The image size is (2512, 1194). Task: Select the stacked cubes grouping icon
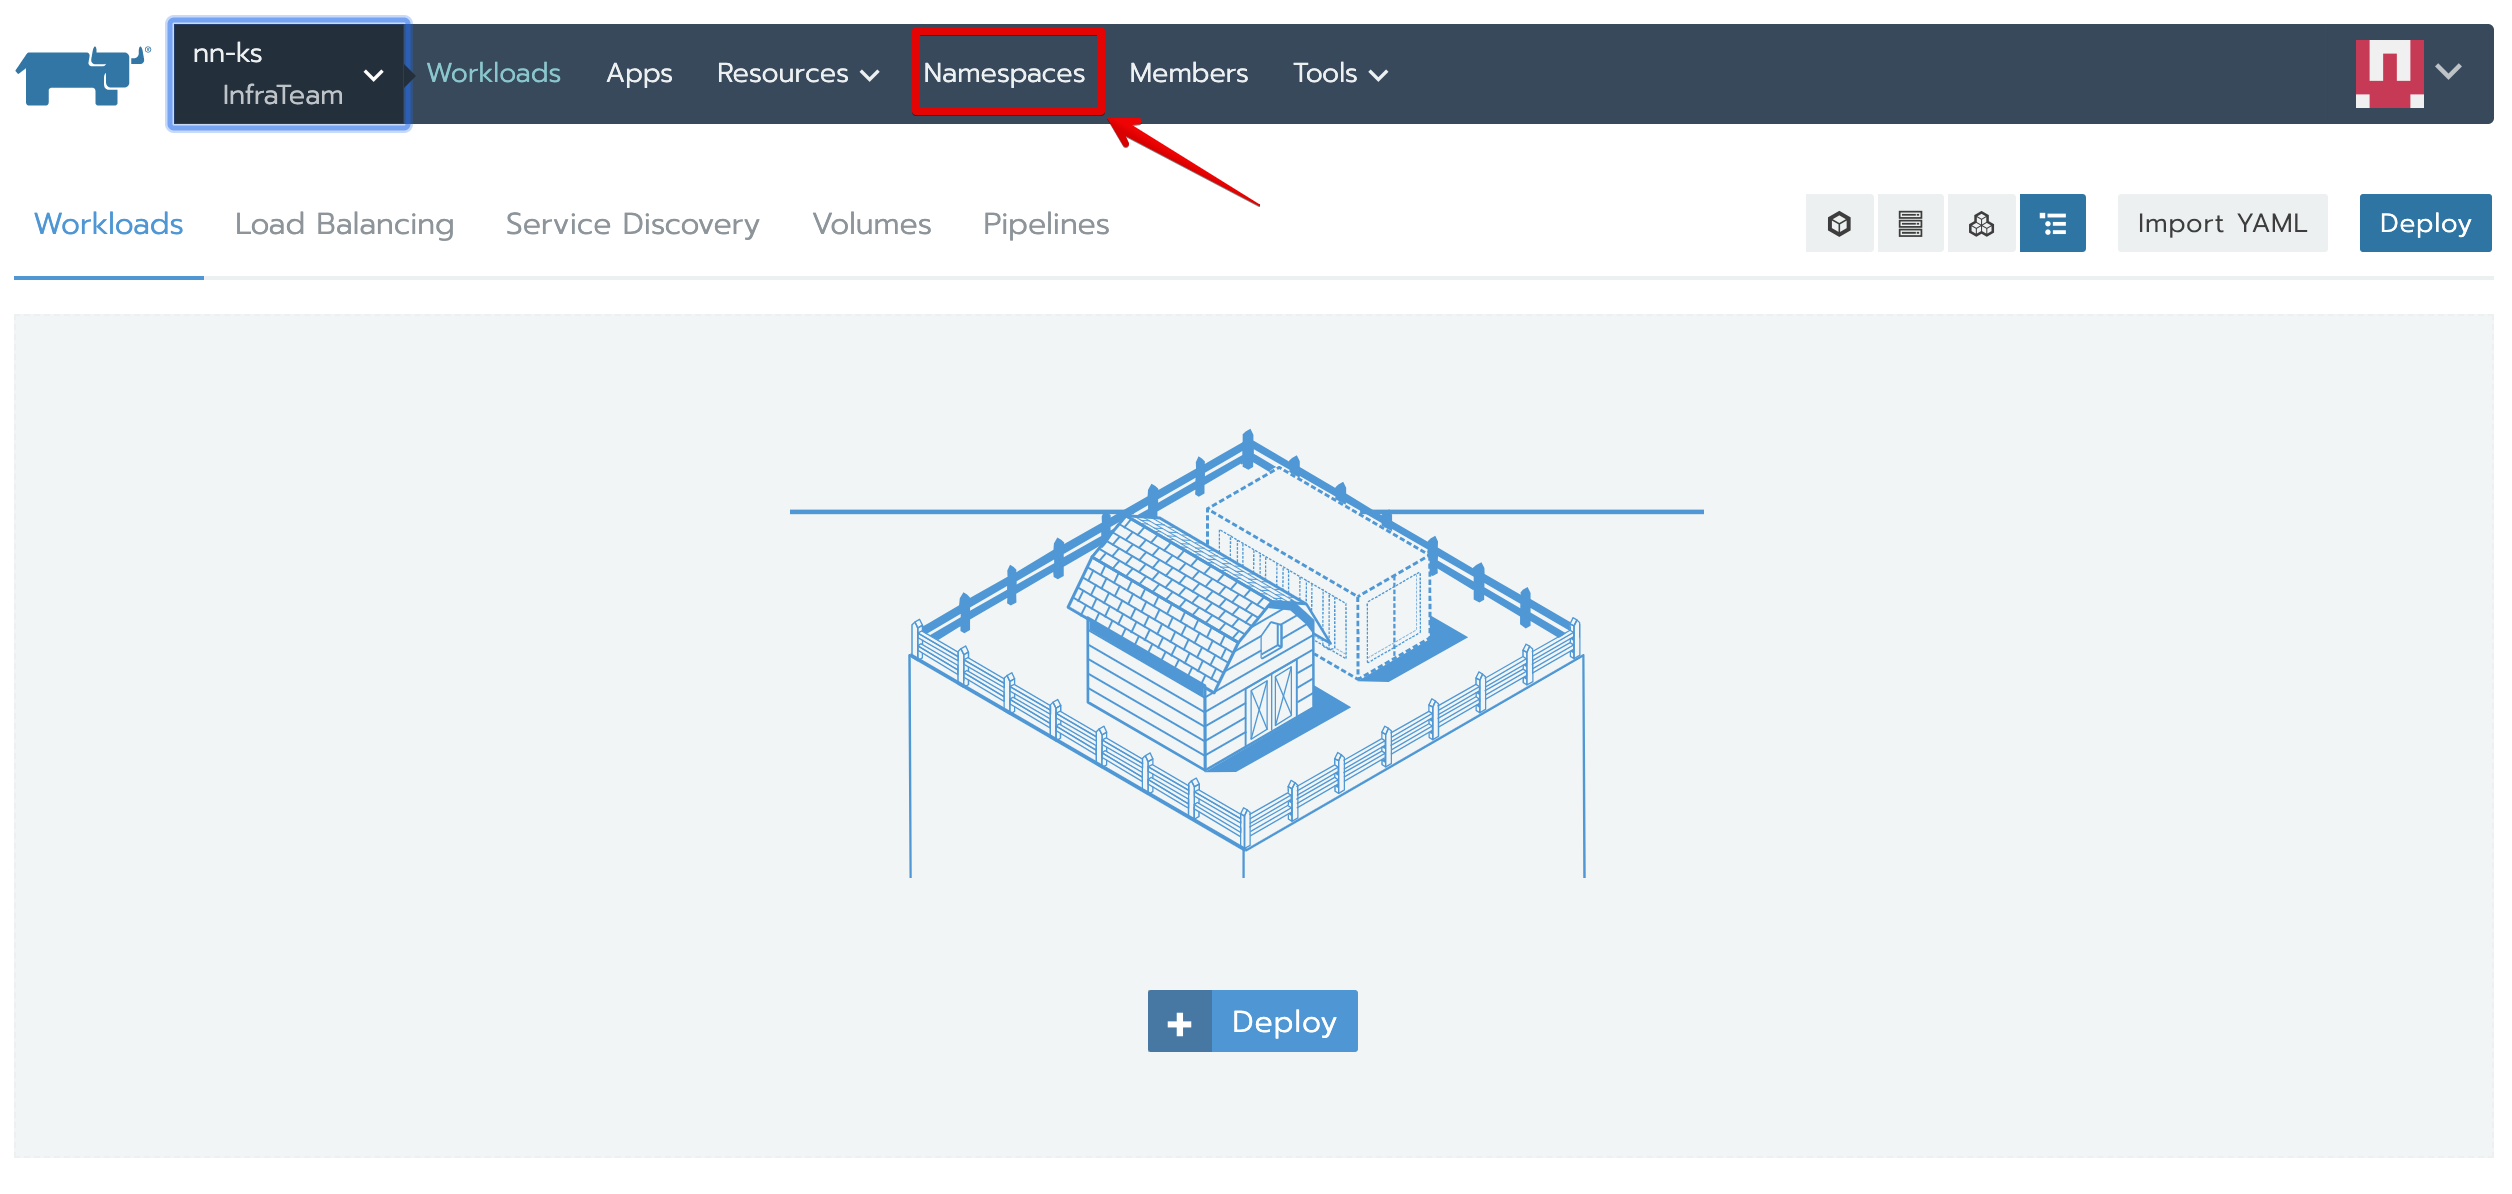pos(1981,223)
